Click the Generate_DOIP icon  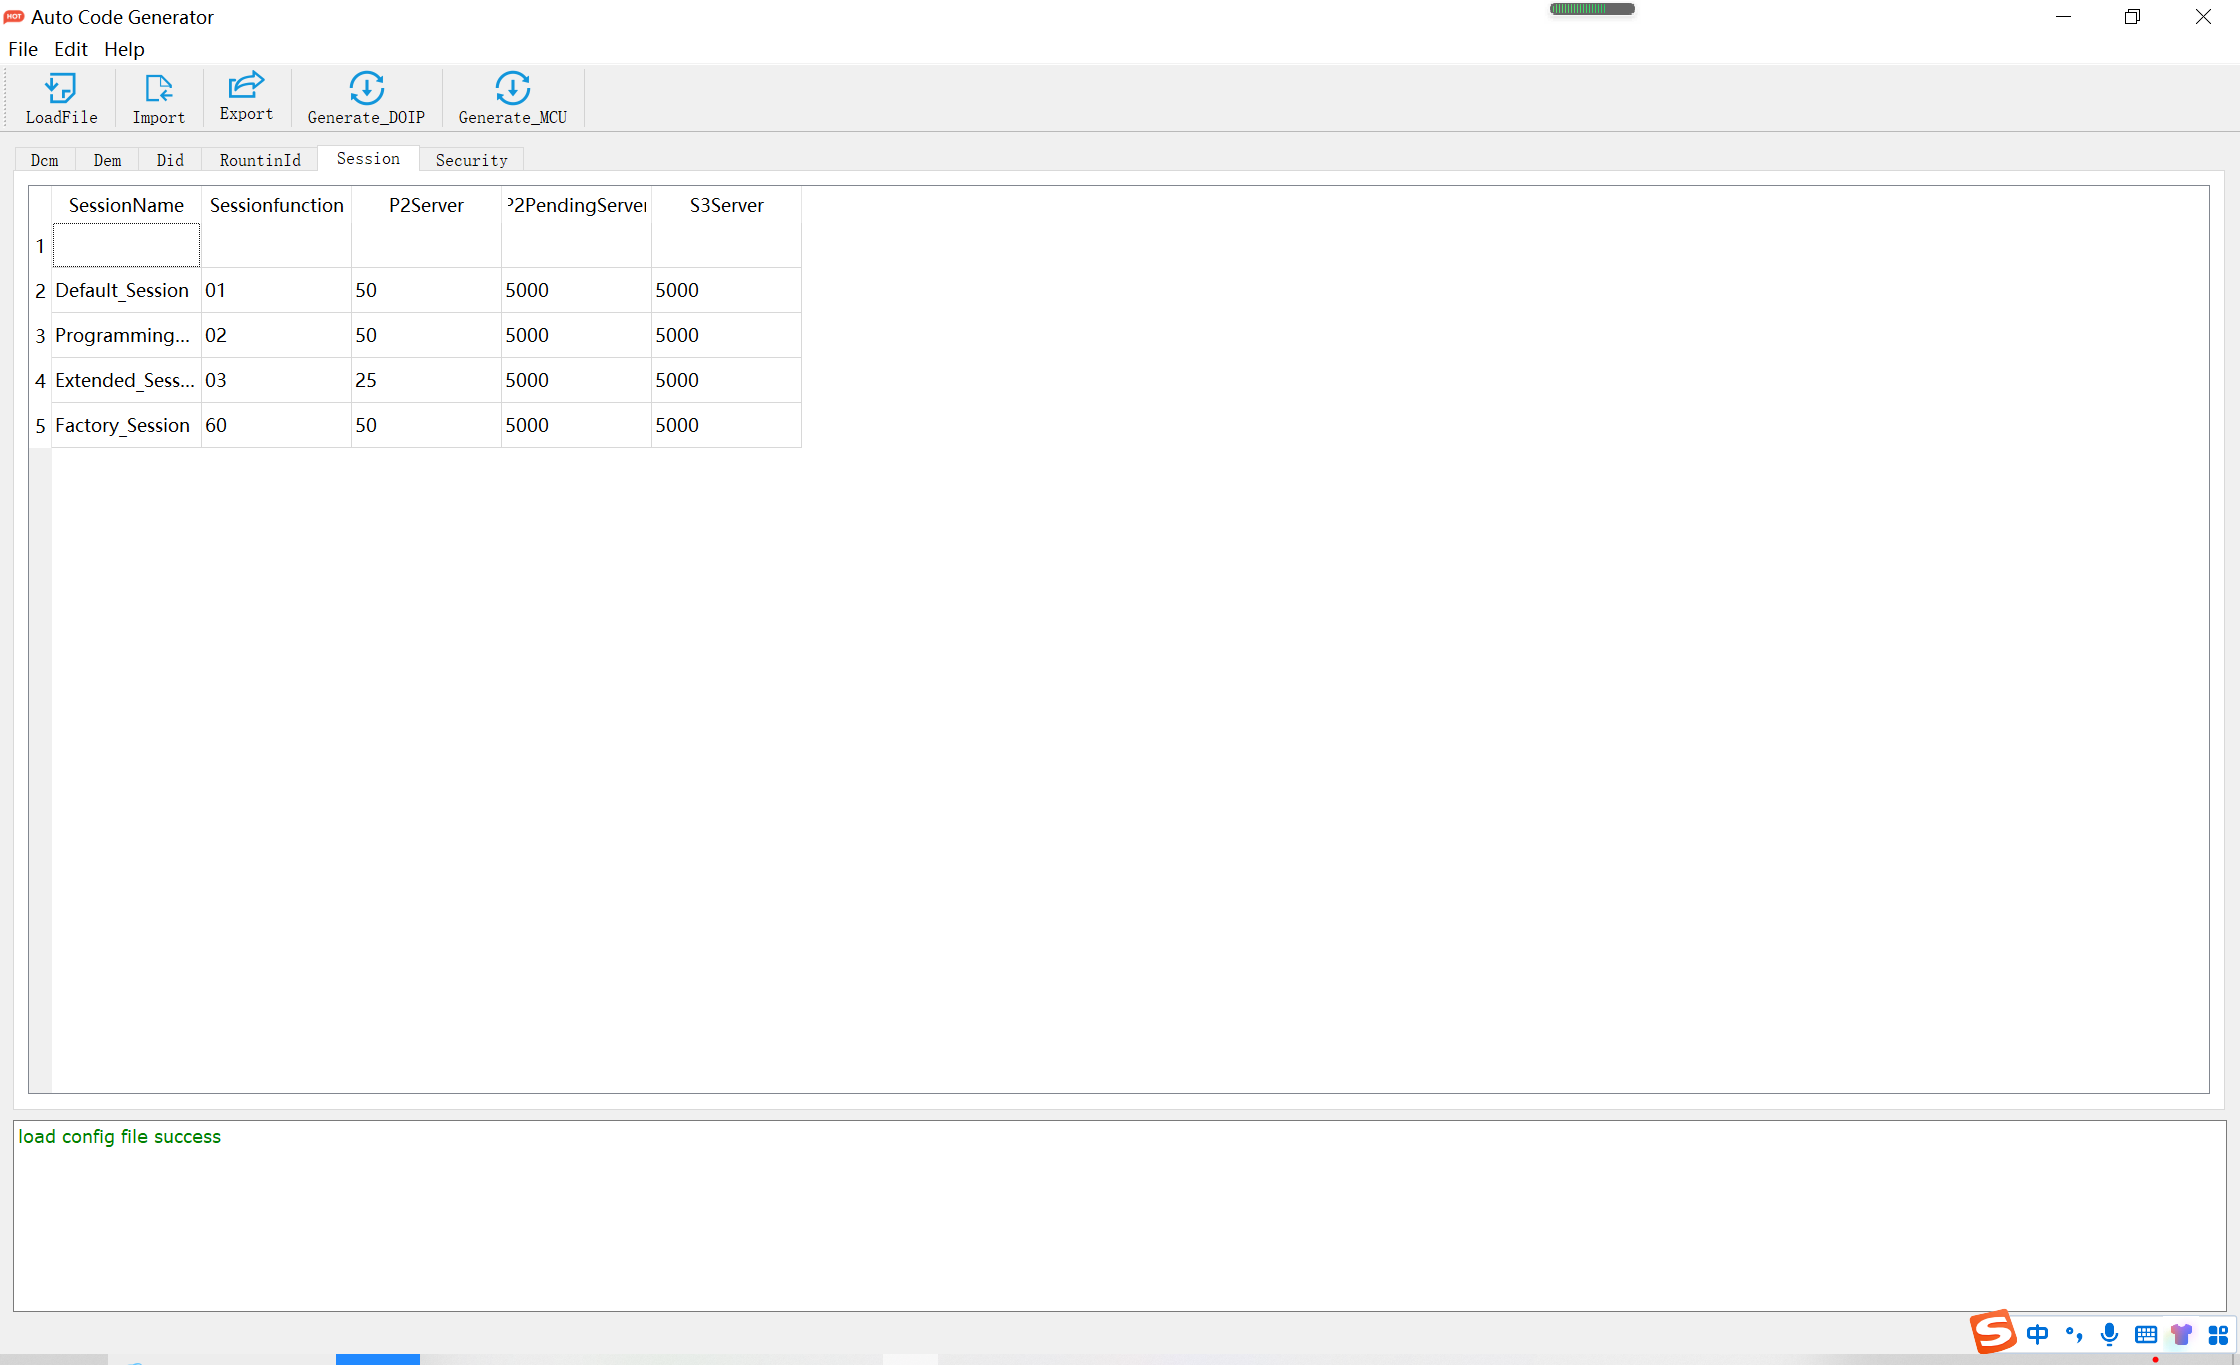(x=366, y=98)
